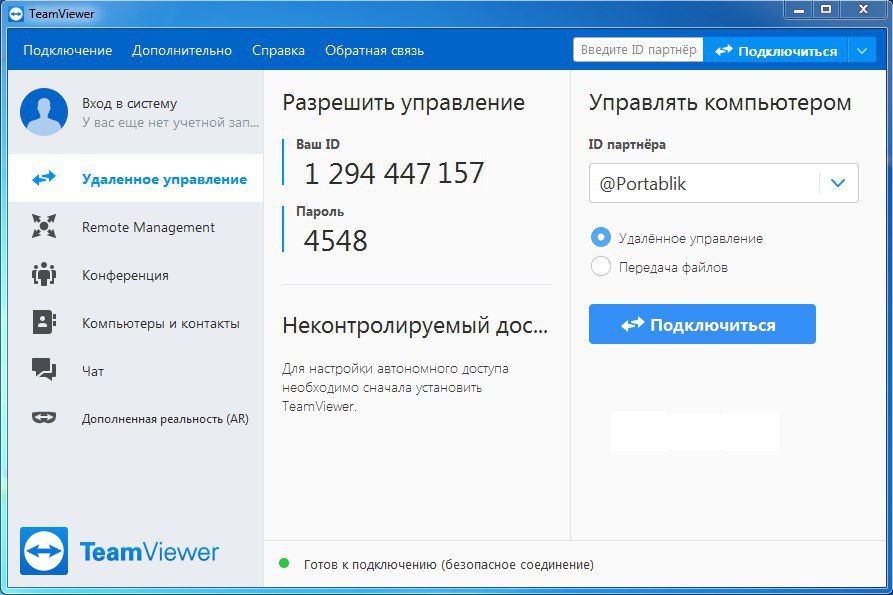Expand the partner ID dropdown arrow

tap(838, 183)
